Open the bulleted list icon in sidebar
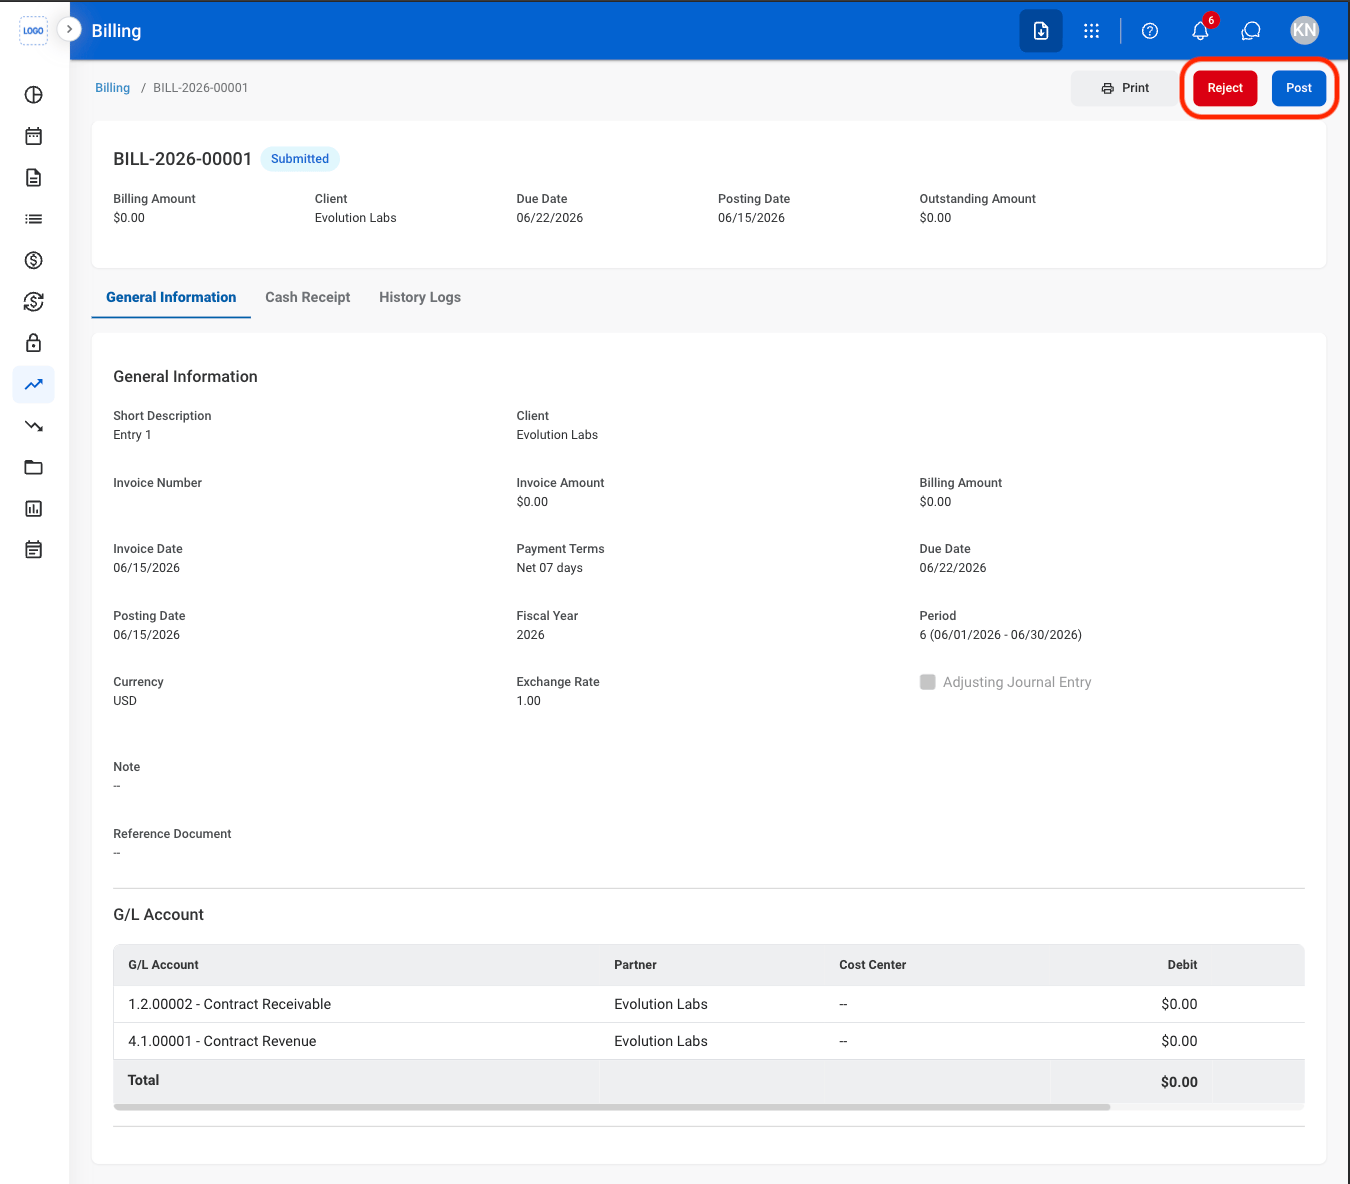This screenshot has height=1184, width=1350. tap(34, 219)
